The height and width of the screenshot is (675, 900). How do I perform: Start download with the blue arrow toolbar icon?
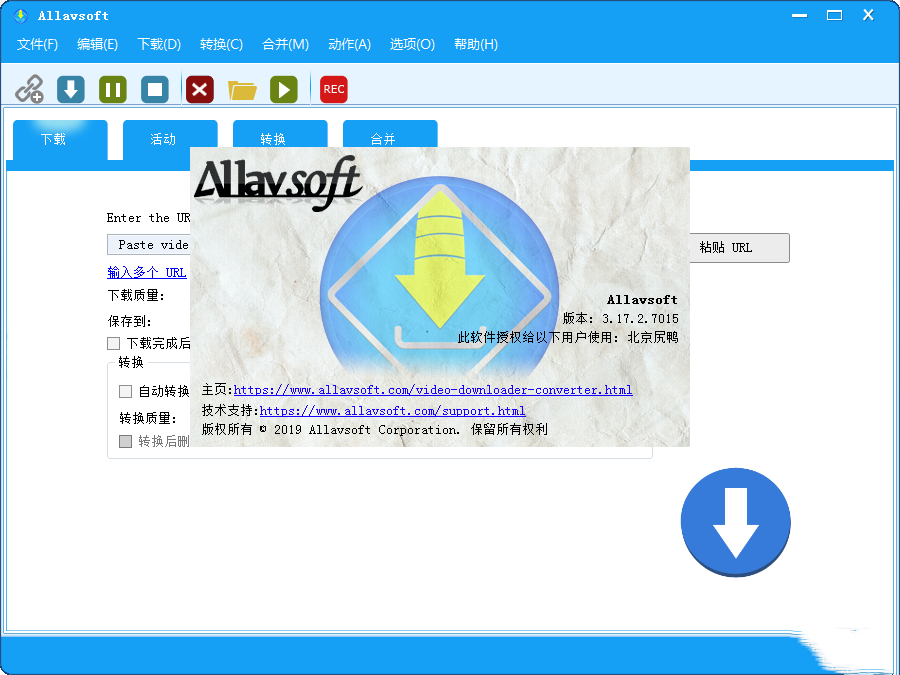[71, 90]
